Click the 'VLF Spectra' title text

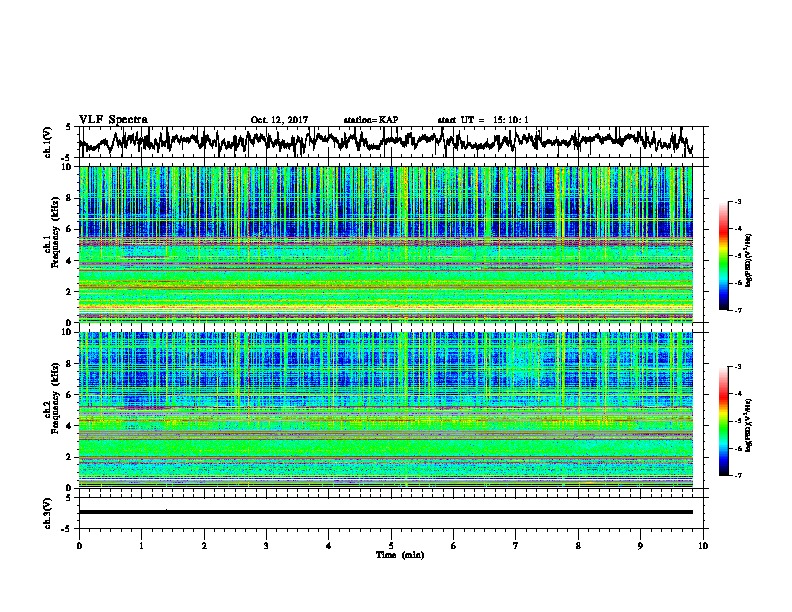point(113,120)
